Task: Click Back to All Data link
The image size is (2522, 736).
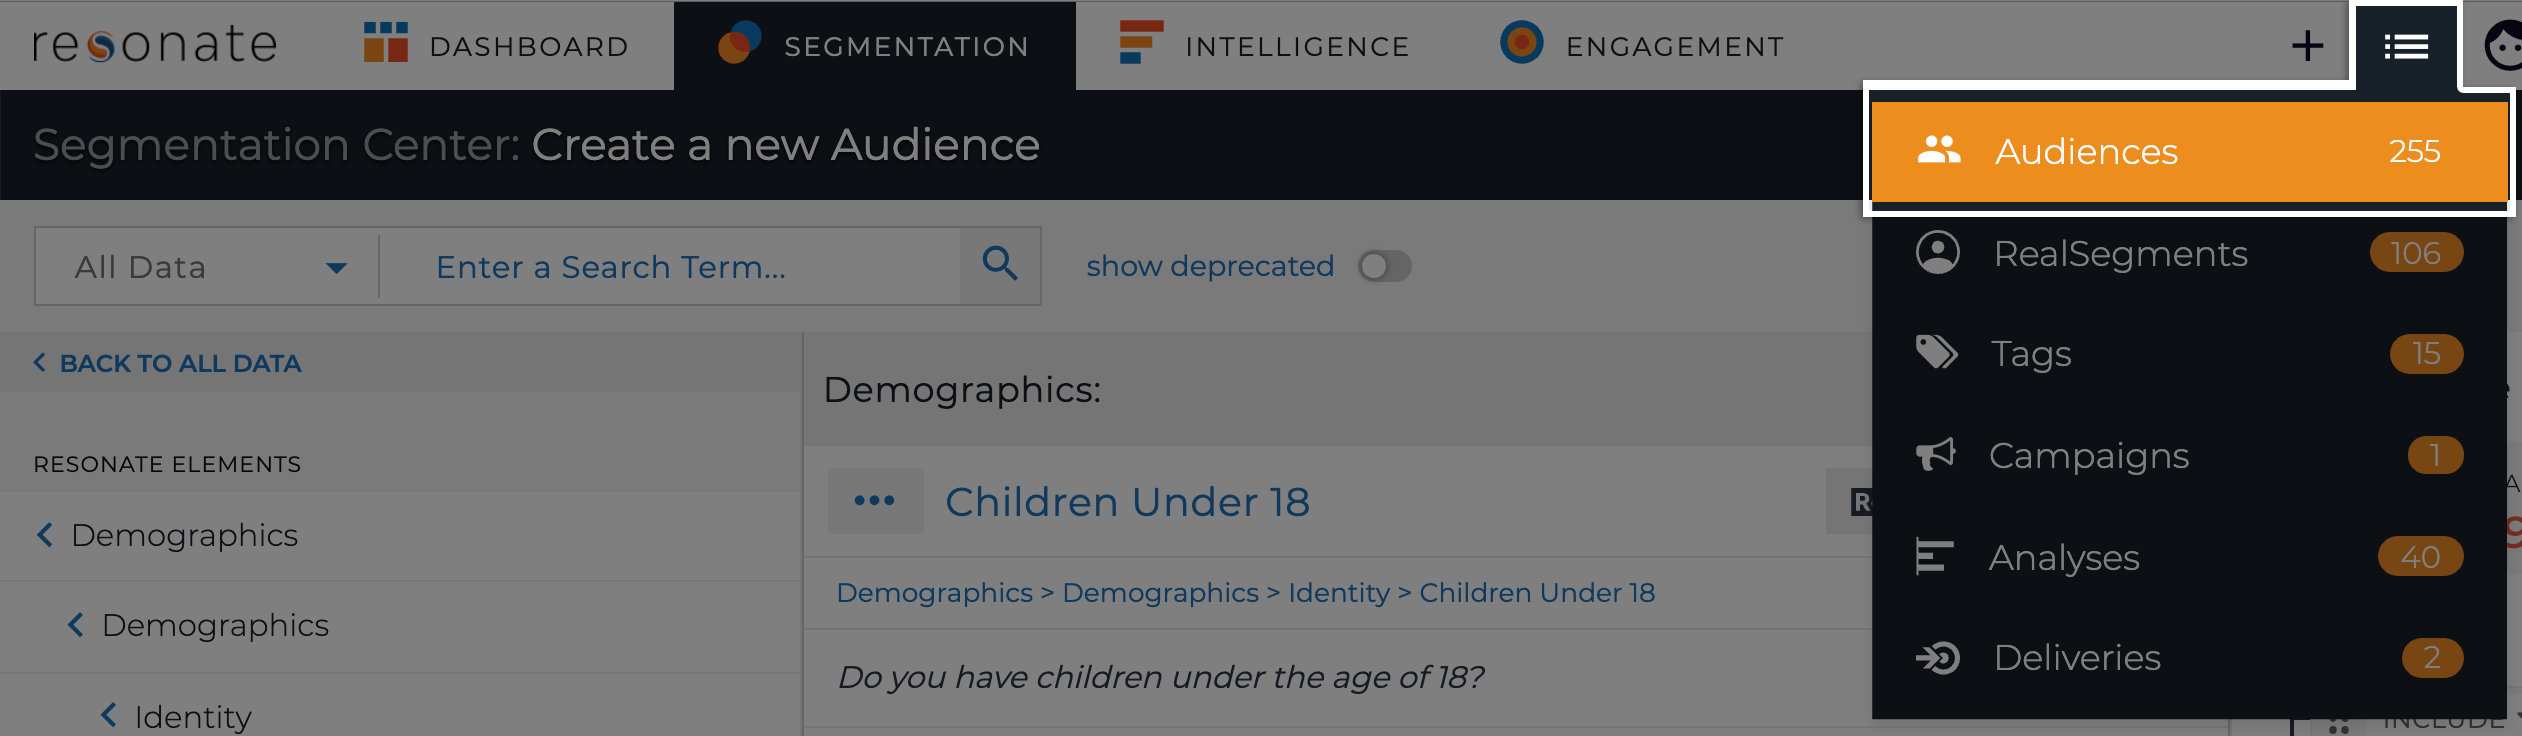Action: pyautogui.click(x=167, y=363)
